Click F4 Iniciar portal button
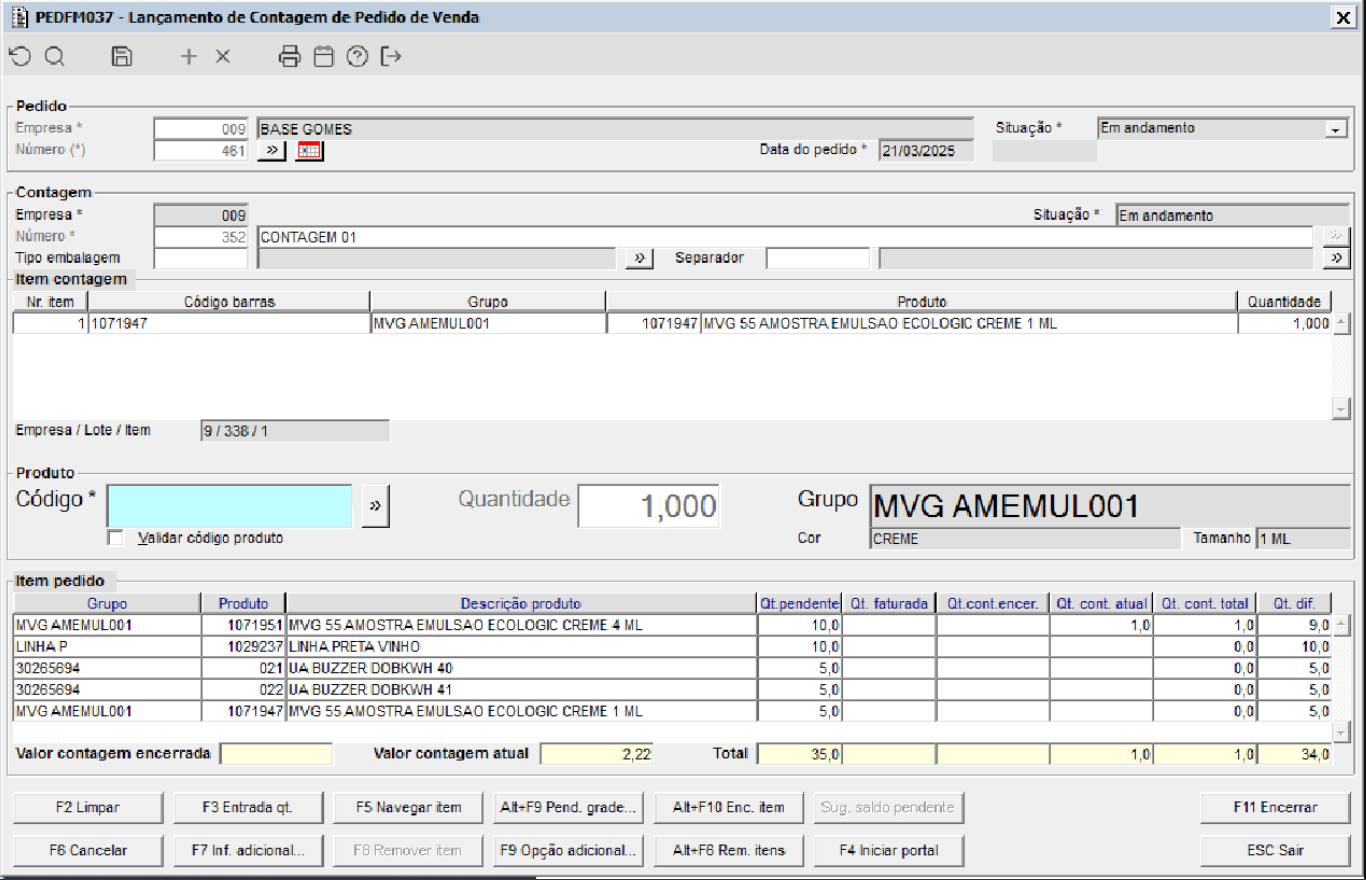Image resolution: width=1366 pixels, height=880 pixels. click(x=889, y=851)
